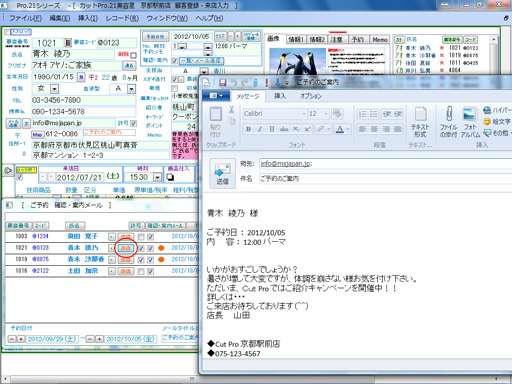Set low priority with blue down arrow

pyautogui.click(x=277, y=82)
